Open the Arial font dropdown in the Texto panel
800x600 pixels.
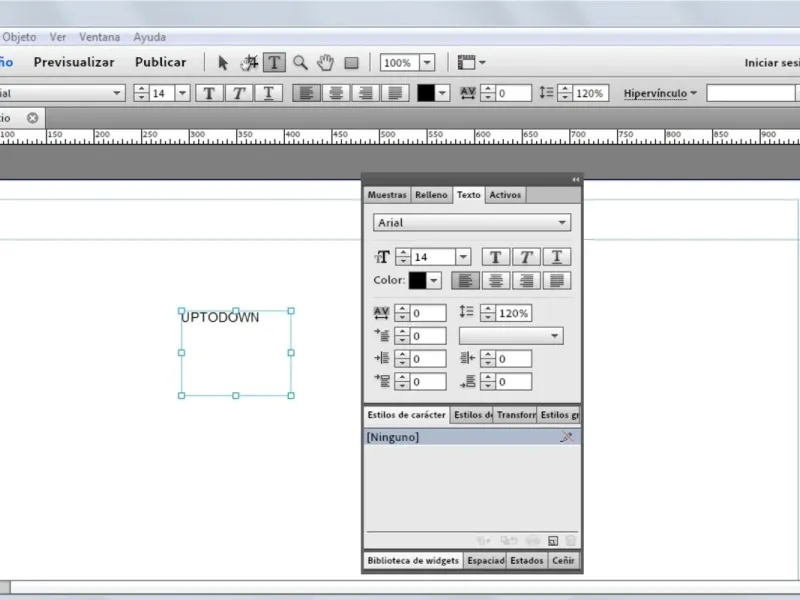click(x=562, y=222)
